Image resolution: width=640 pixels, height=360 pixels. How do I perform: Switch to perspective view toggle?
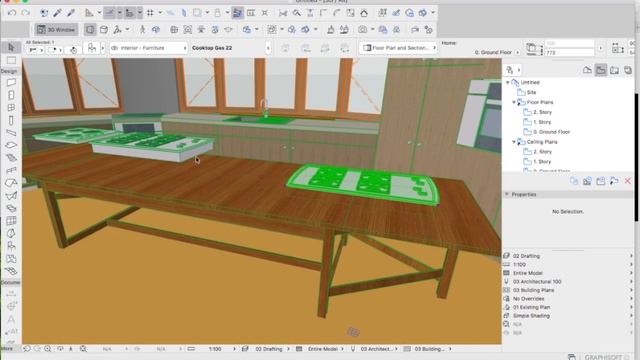click(x=90, y=29)
